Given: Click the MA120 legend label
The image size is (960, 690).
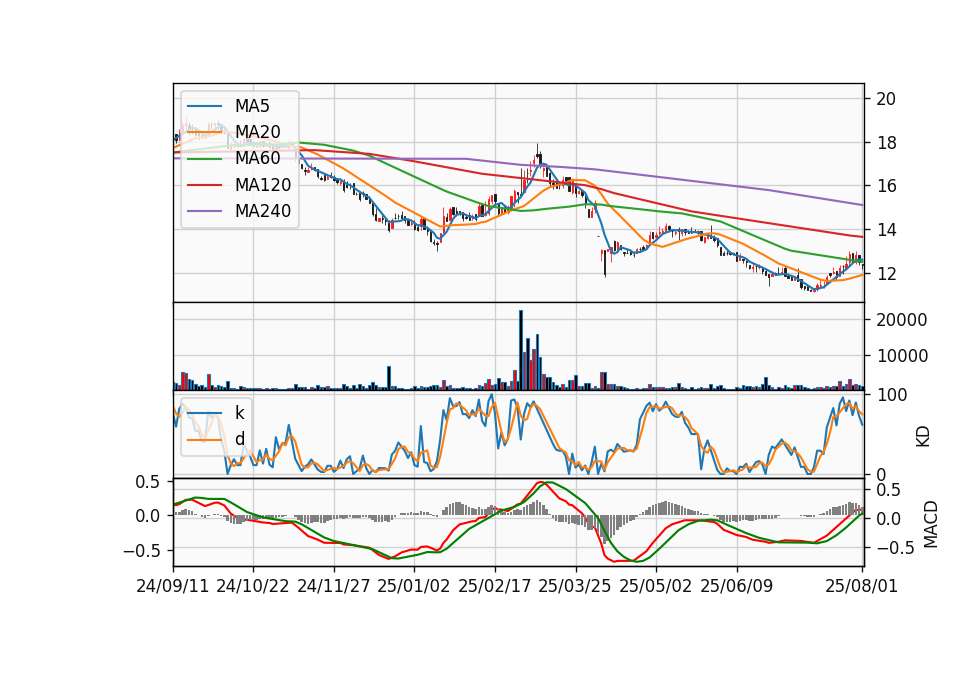Looking at the screenshot, I should click(263, 184).
